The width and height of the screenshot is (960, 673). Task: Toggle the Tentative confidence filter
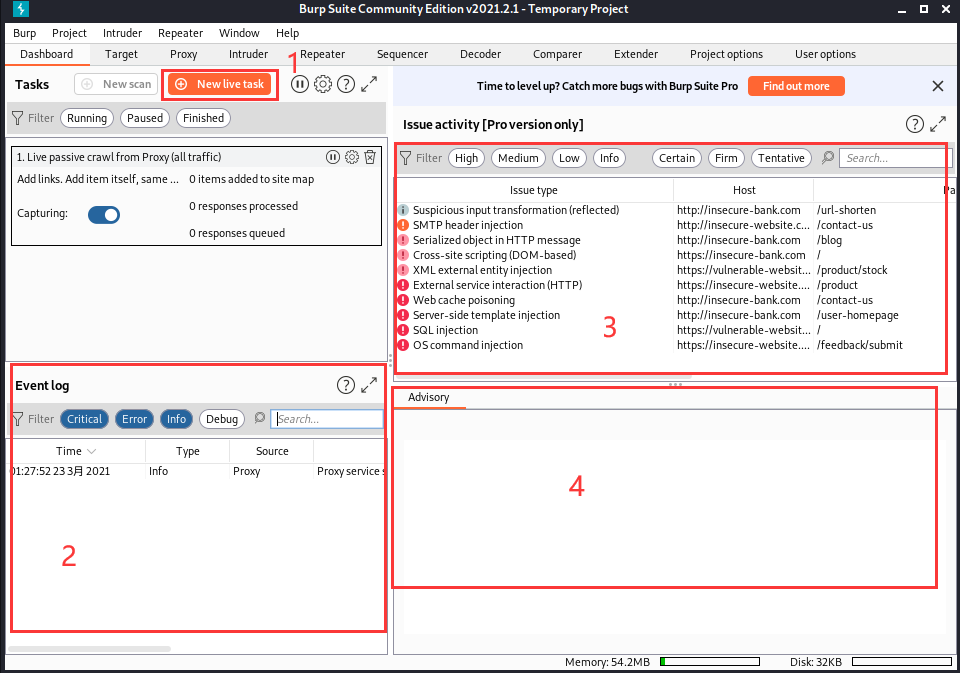click(781, 158)
